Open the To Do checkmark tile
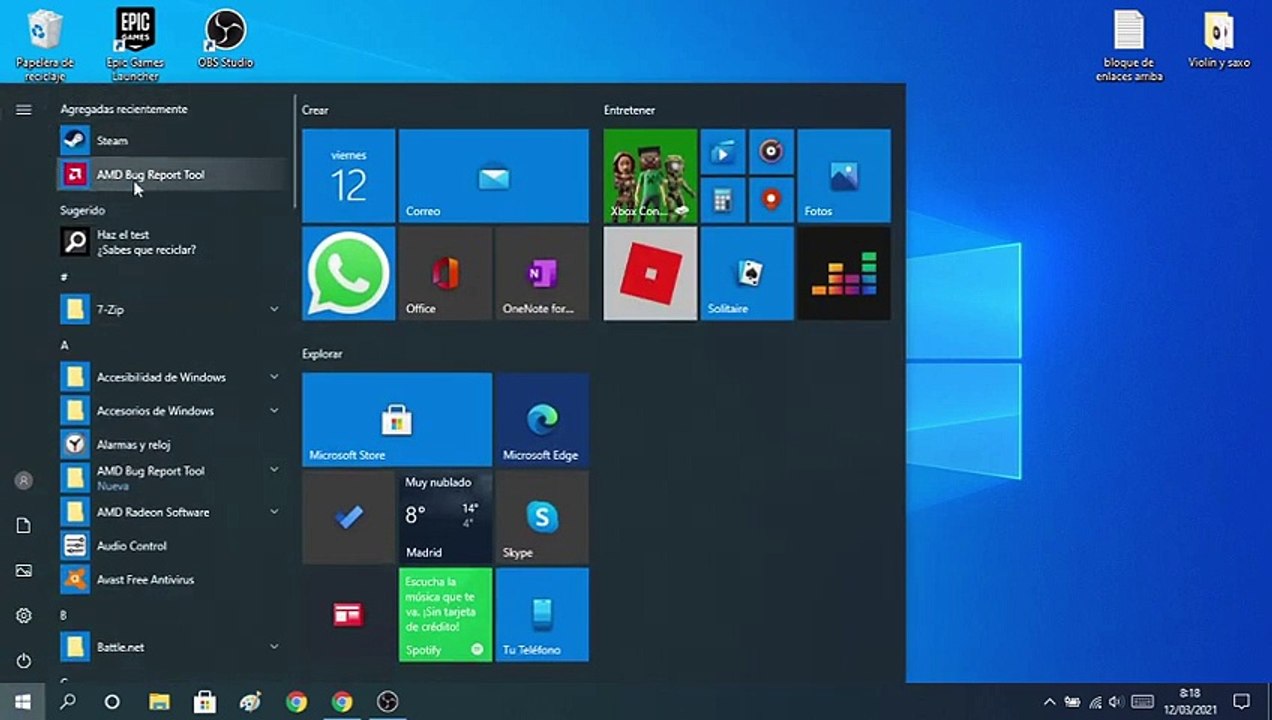Screen dimensions: 1272x720 [x=348, y=517]
